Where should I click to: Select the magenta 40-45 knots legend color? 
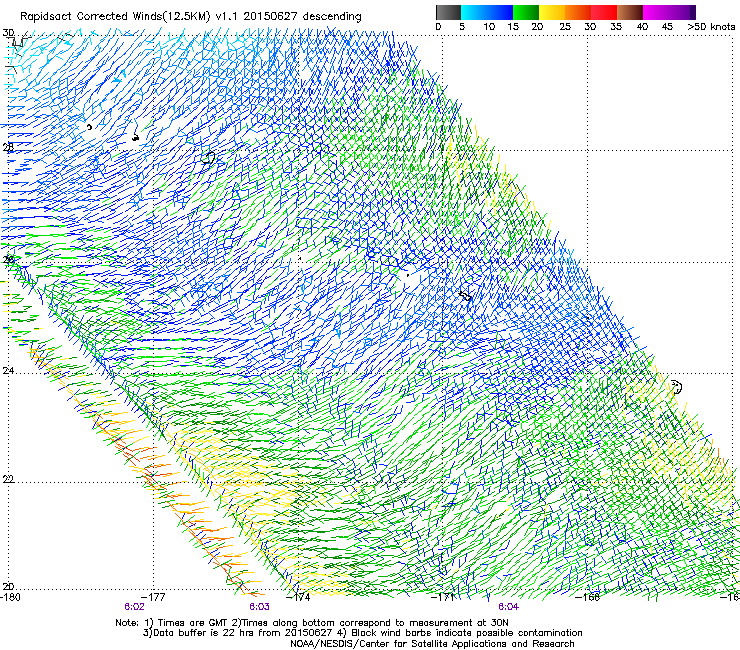click(x=656, y=12)
